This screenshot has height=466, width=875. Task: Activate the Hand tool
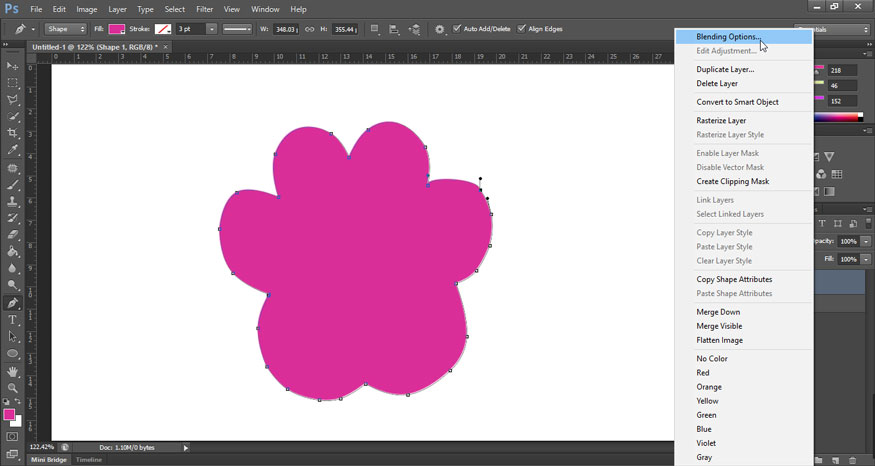[13, 371]
